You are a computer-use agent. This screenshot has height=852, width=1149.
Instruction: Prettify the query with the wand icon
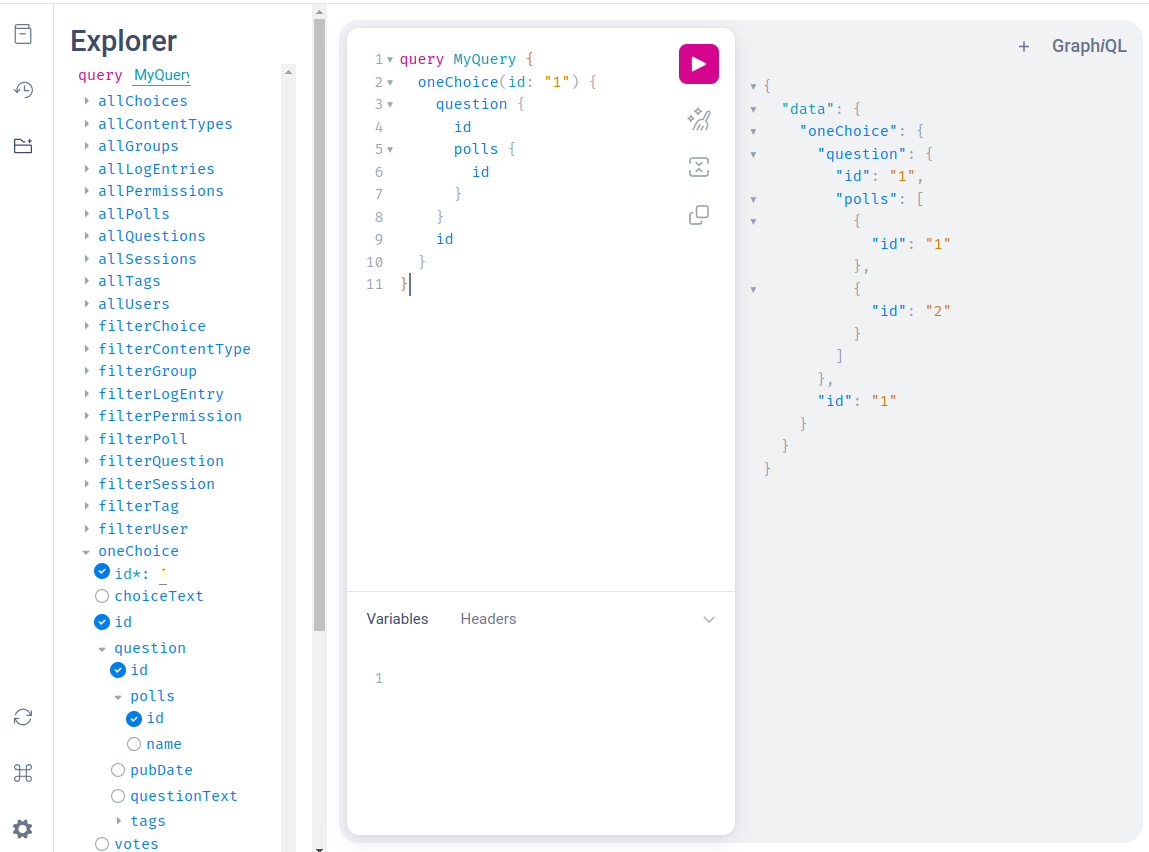click(698, 119)
